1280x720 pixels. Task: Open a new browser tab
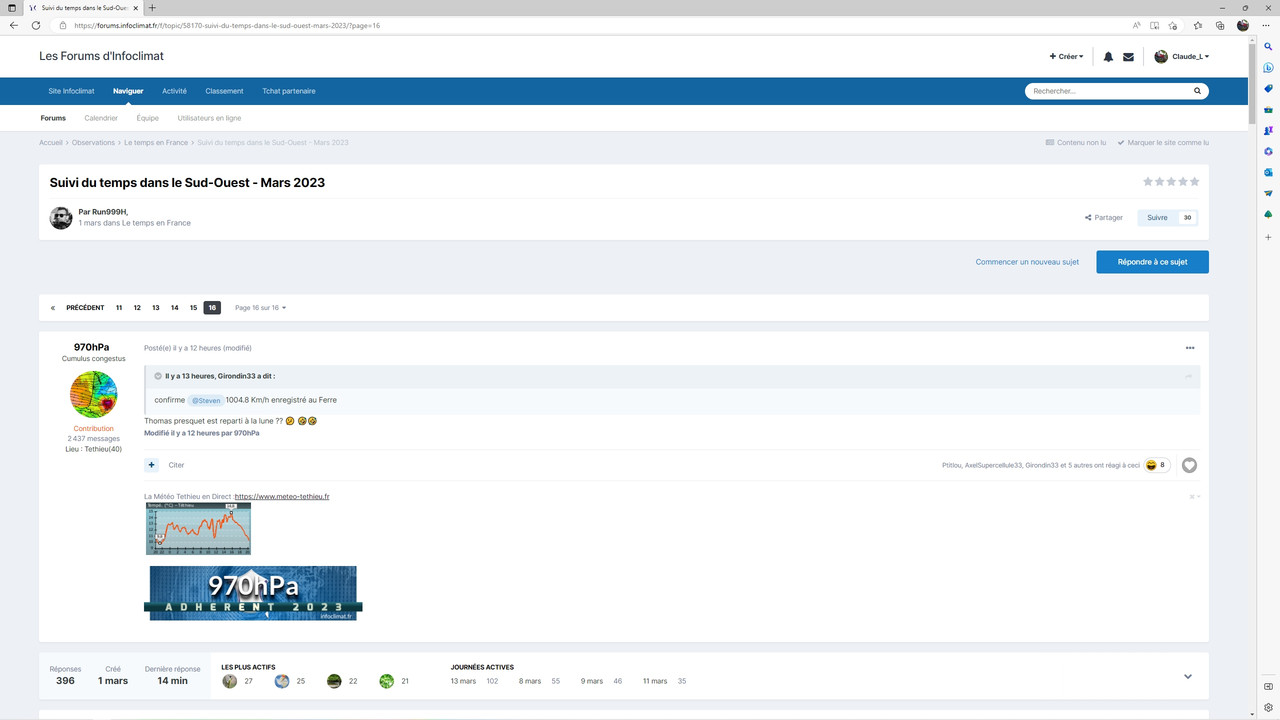click(152, 7)
